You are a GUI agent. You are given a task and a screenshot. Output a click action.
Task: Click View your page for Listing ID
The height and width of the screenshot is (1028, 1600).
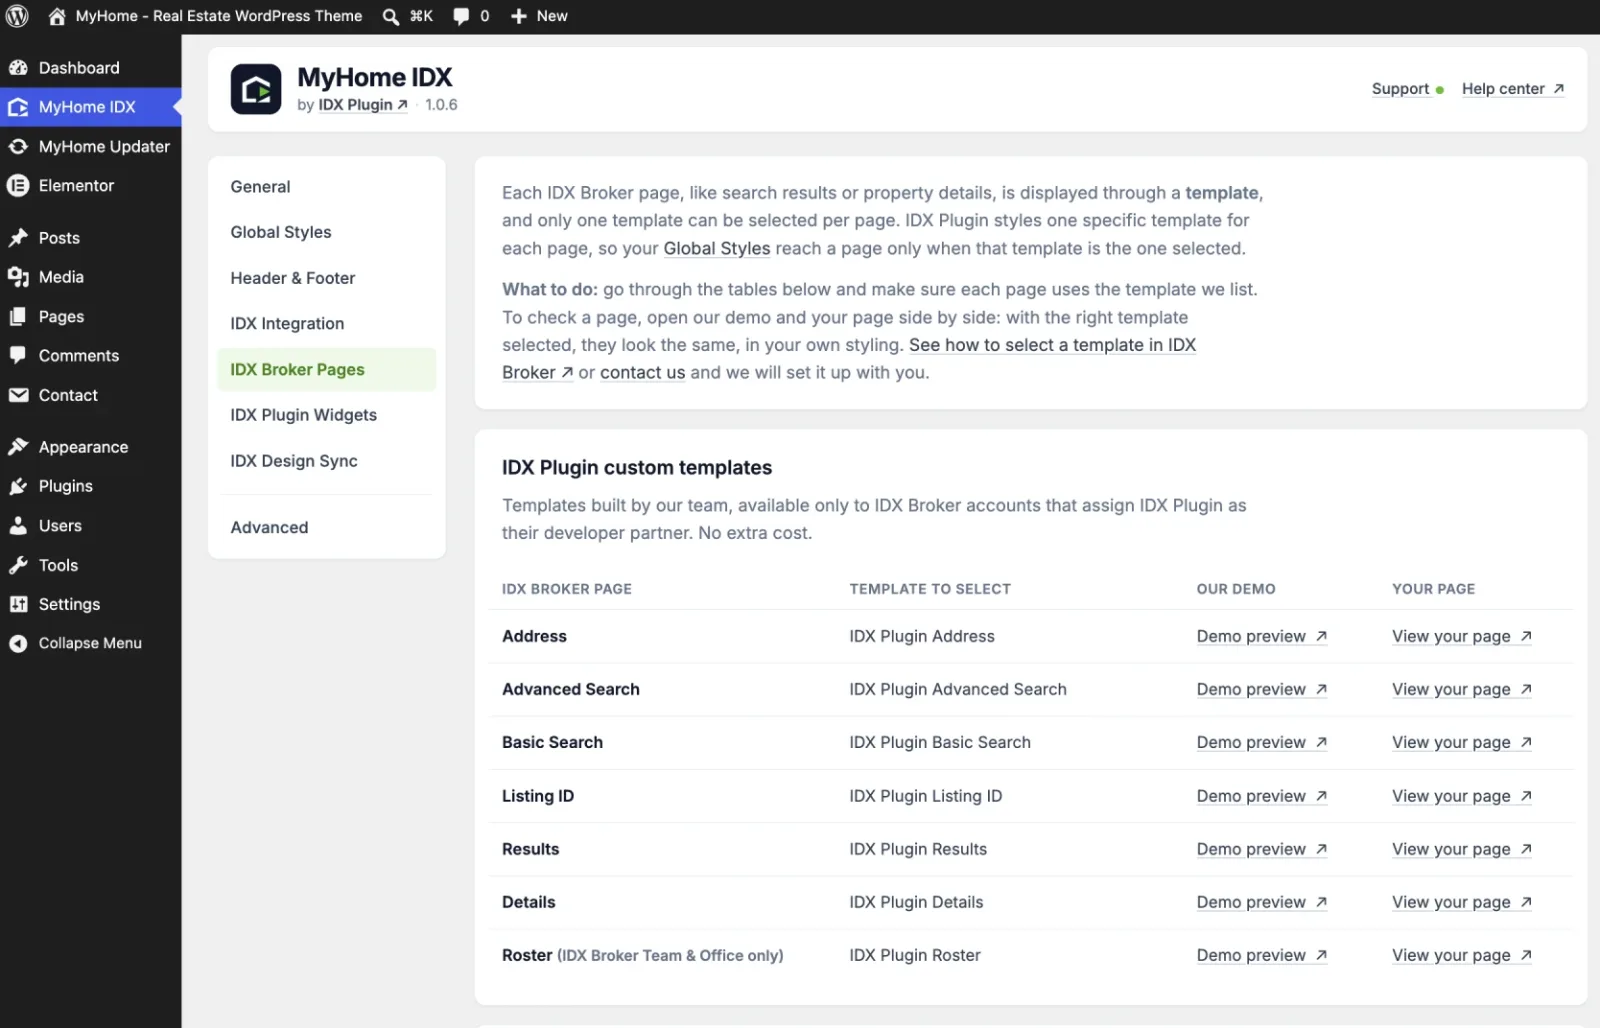click(x=1461, y=796)
